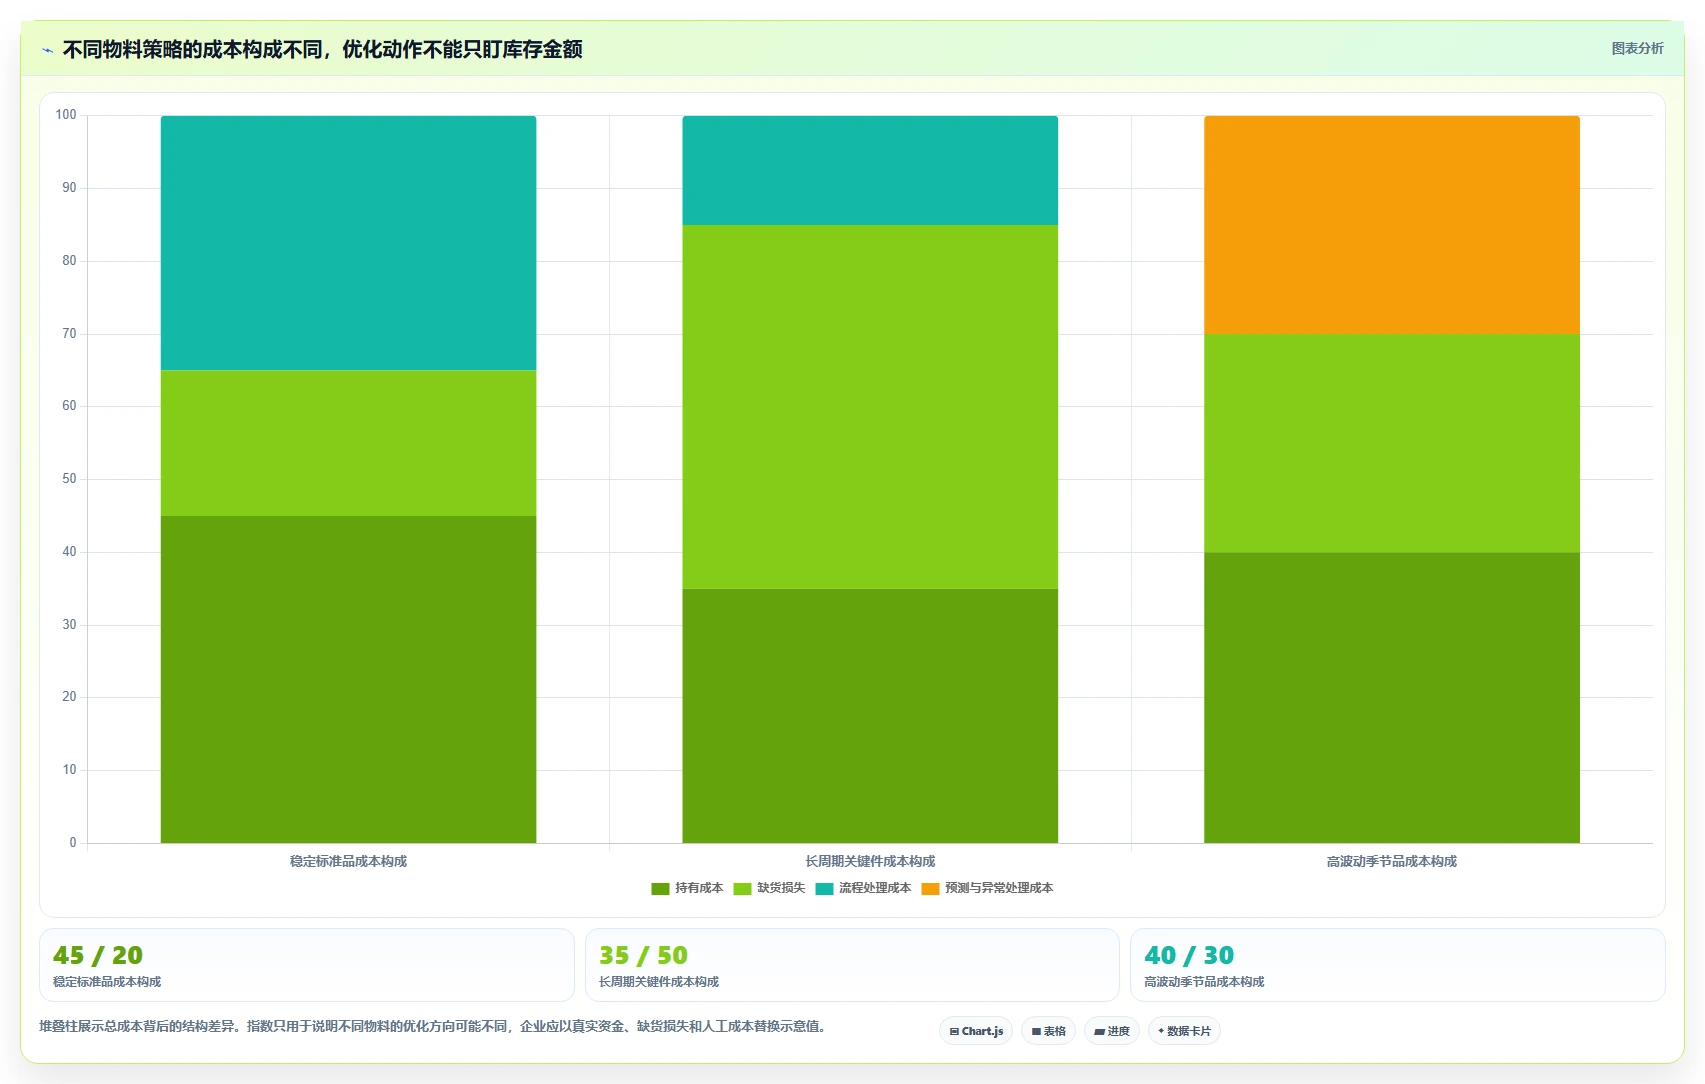Screen dimensions: 1705x1084
Task: Toggle the 流程处理成本 legend swatch
Action: tap(824, 888)
